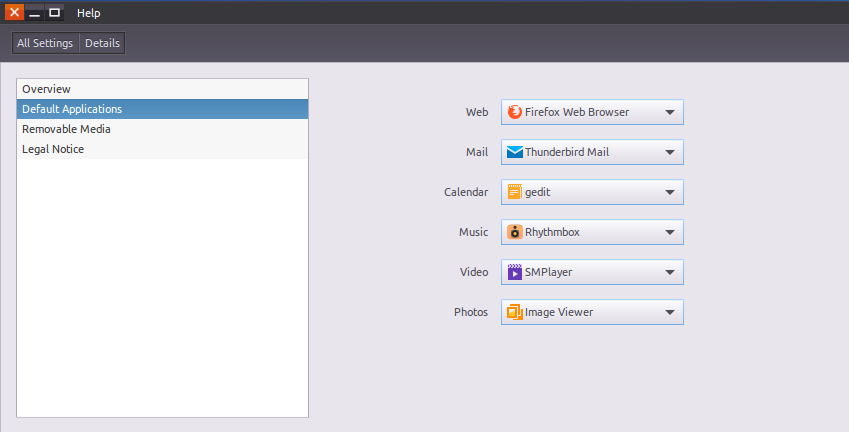This screenshot has height=432, width=849.
Task: Click the Music label
Action: [x=474, y=232]
